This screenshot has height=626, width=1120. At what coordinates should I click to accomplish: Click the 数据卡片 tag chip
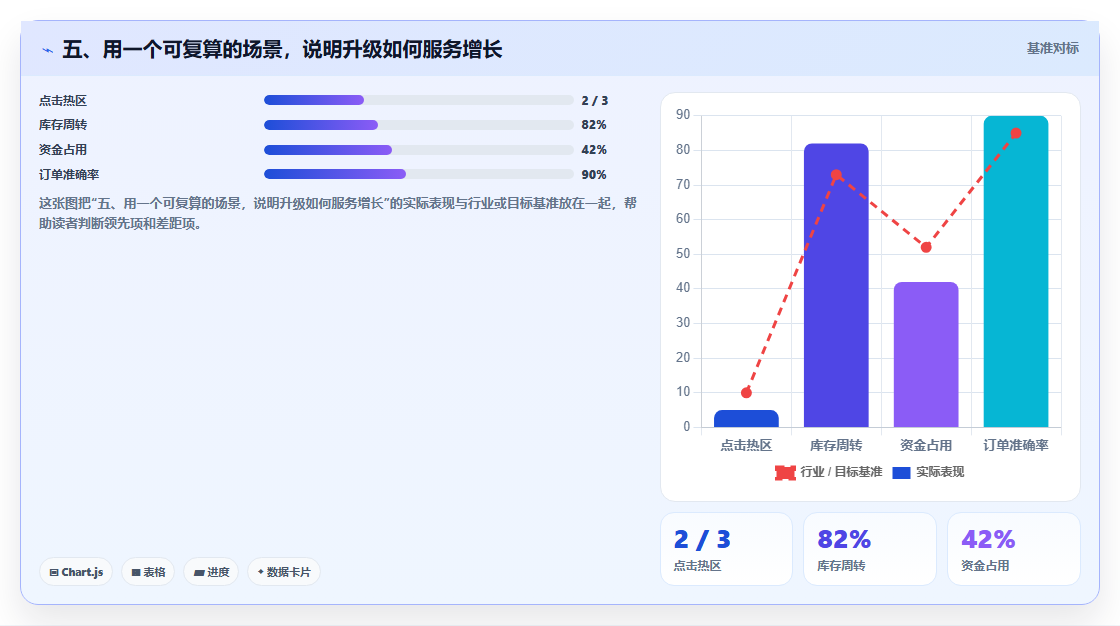pos(284,572)
